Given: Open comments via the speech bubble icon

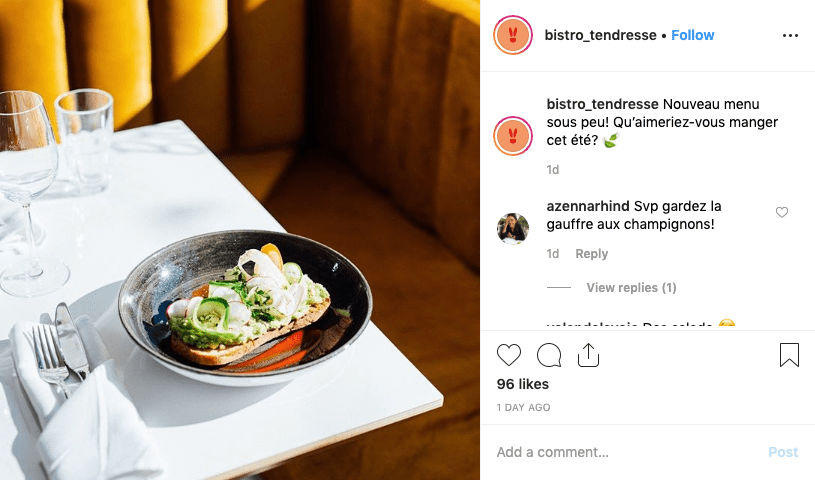Looking at the screenshot, I should point(549,355).
